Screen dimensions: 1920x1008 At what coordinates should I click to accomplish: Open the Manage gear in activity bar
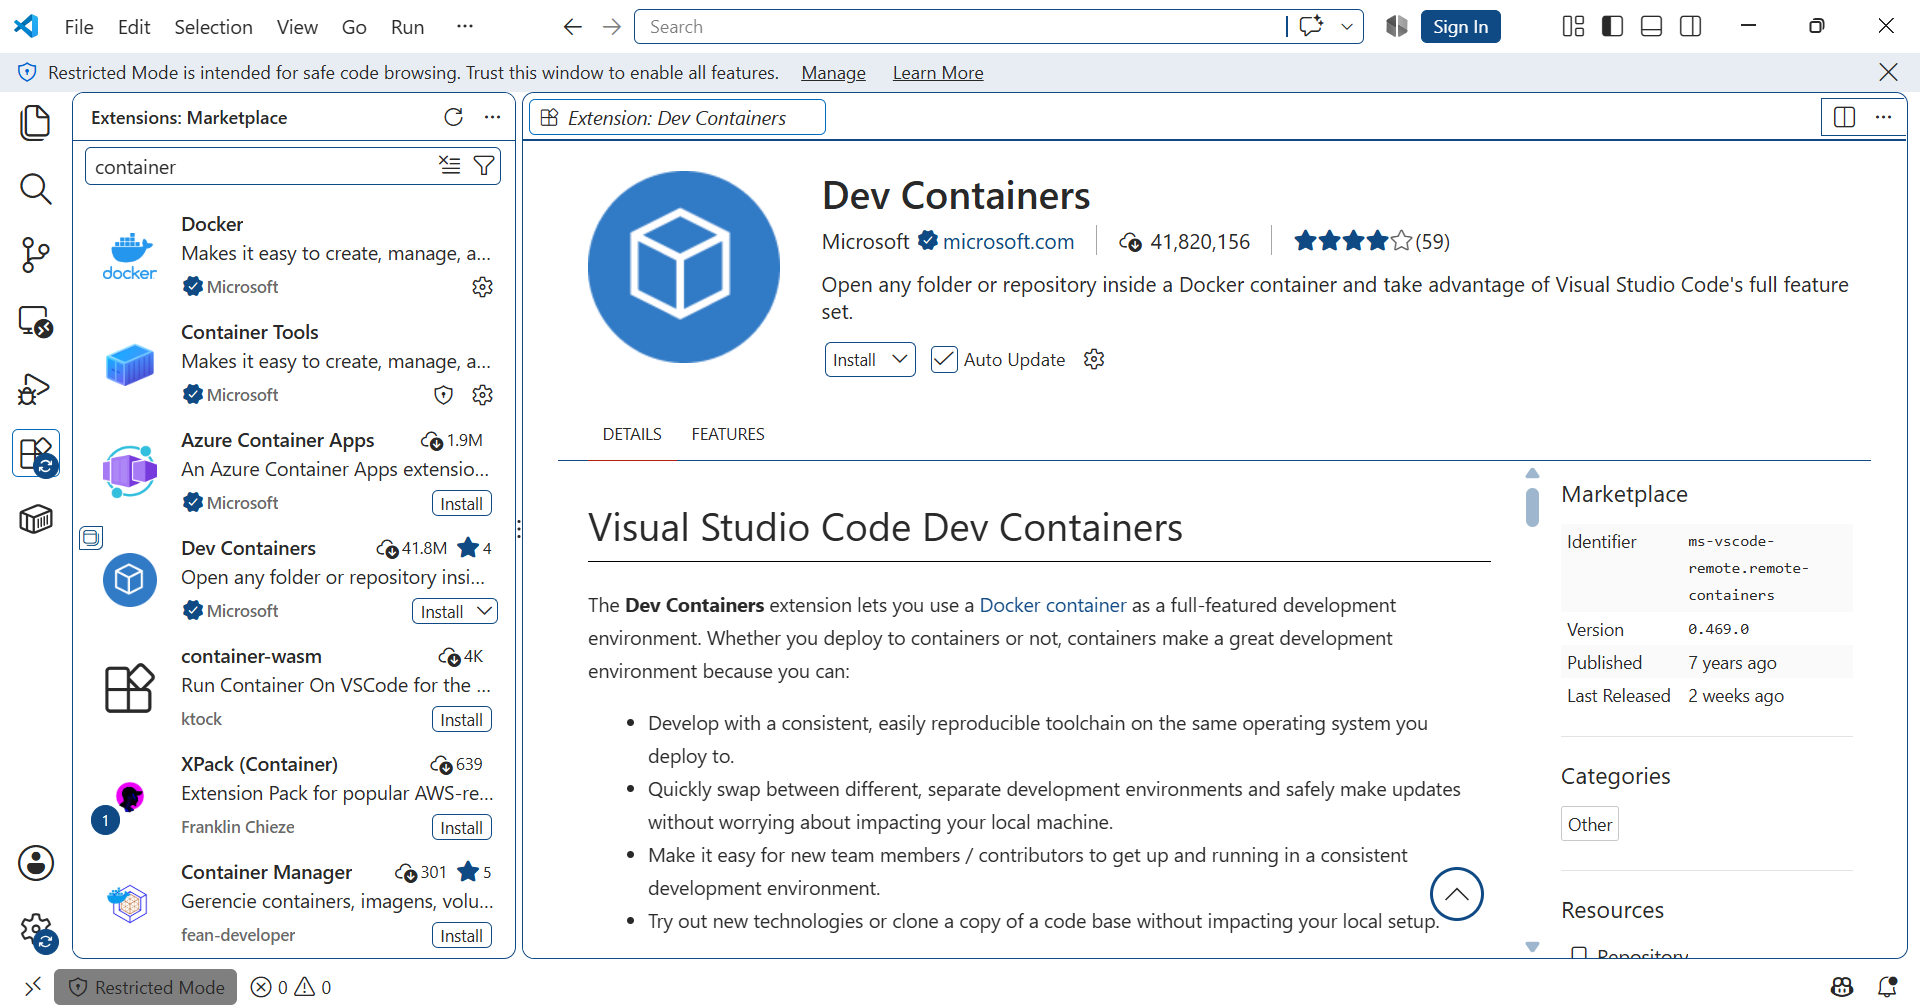click(36, 931)
